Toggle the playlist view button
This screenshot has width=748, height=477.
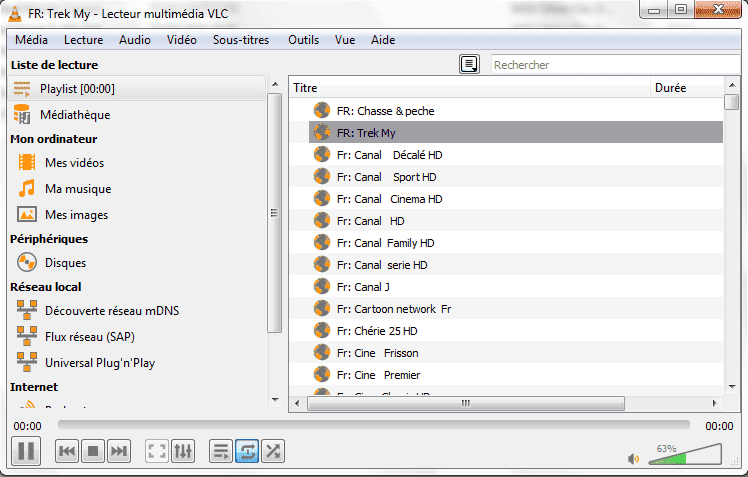221,451
